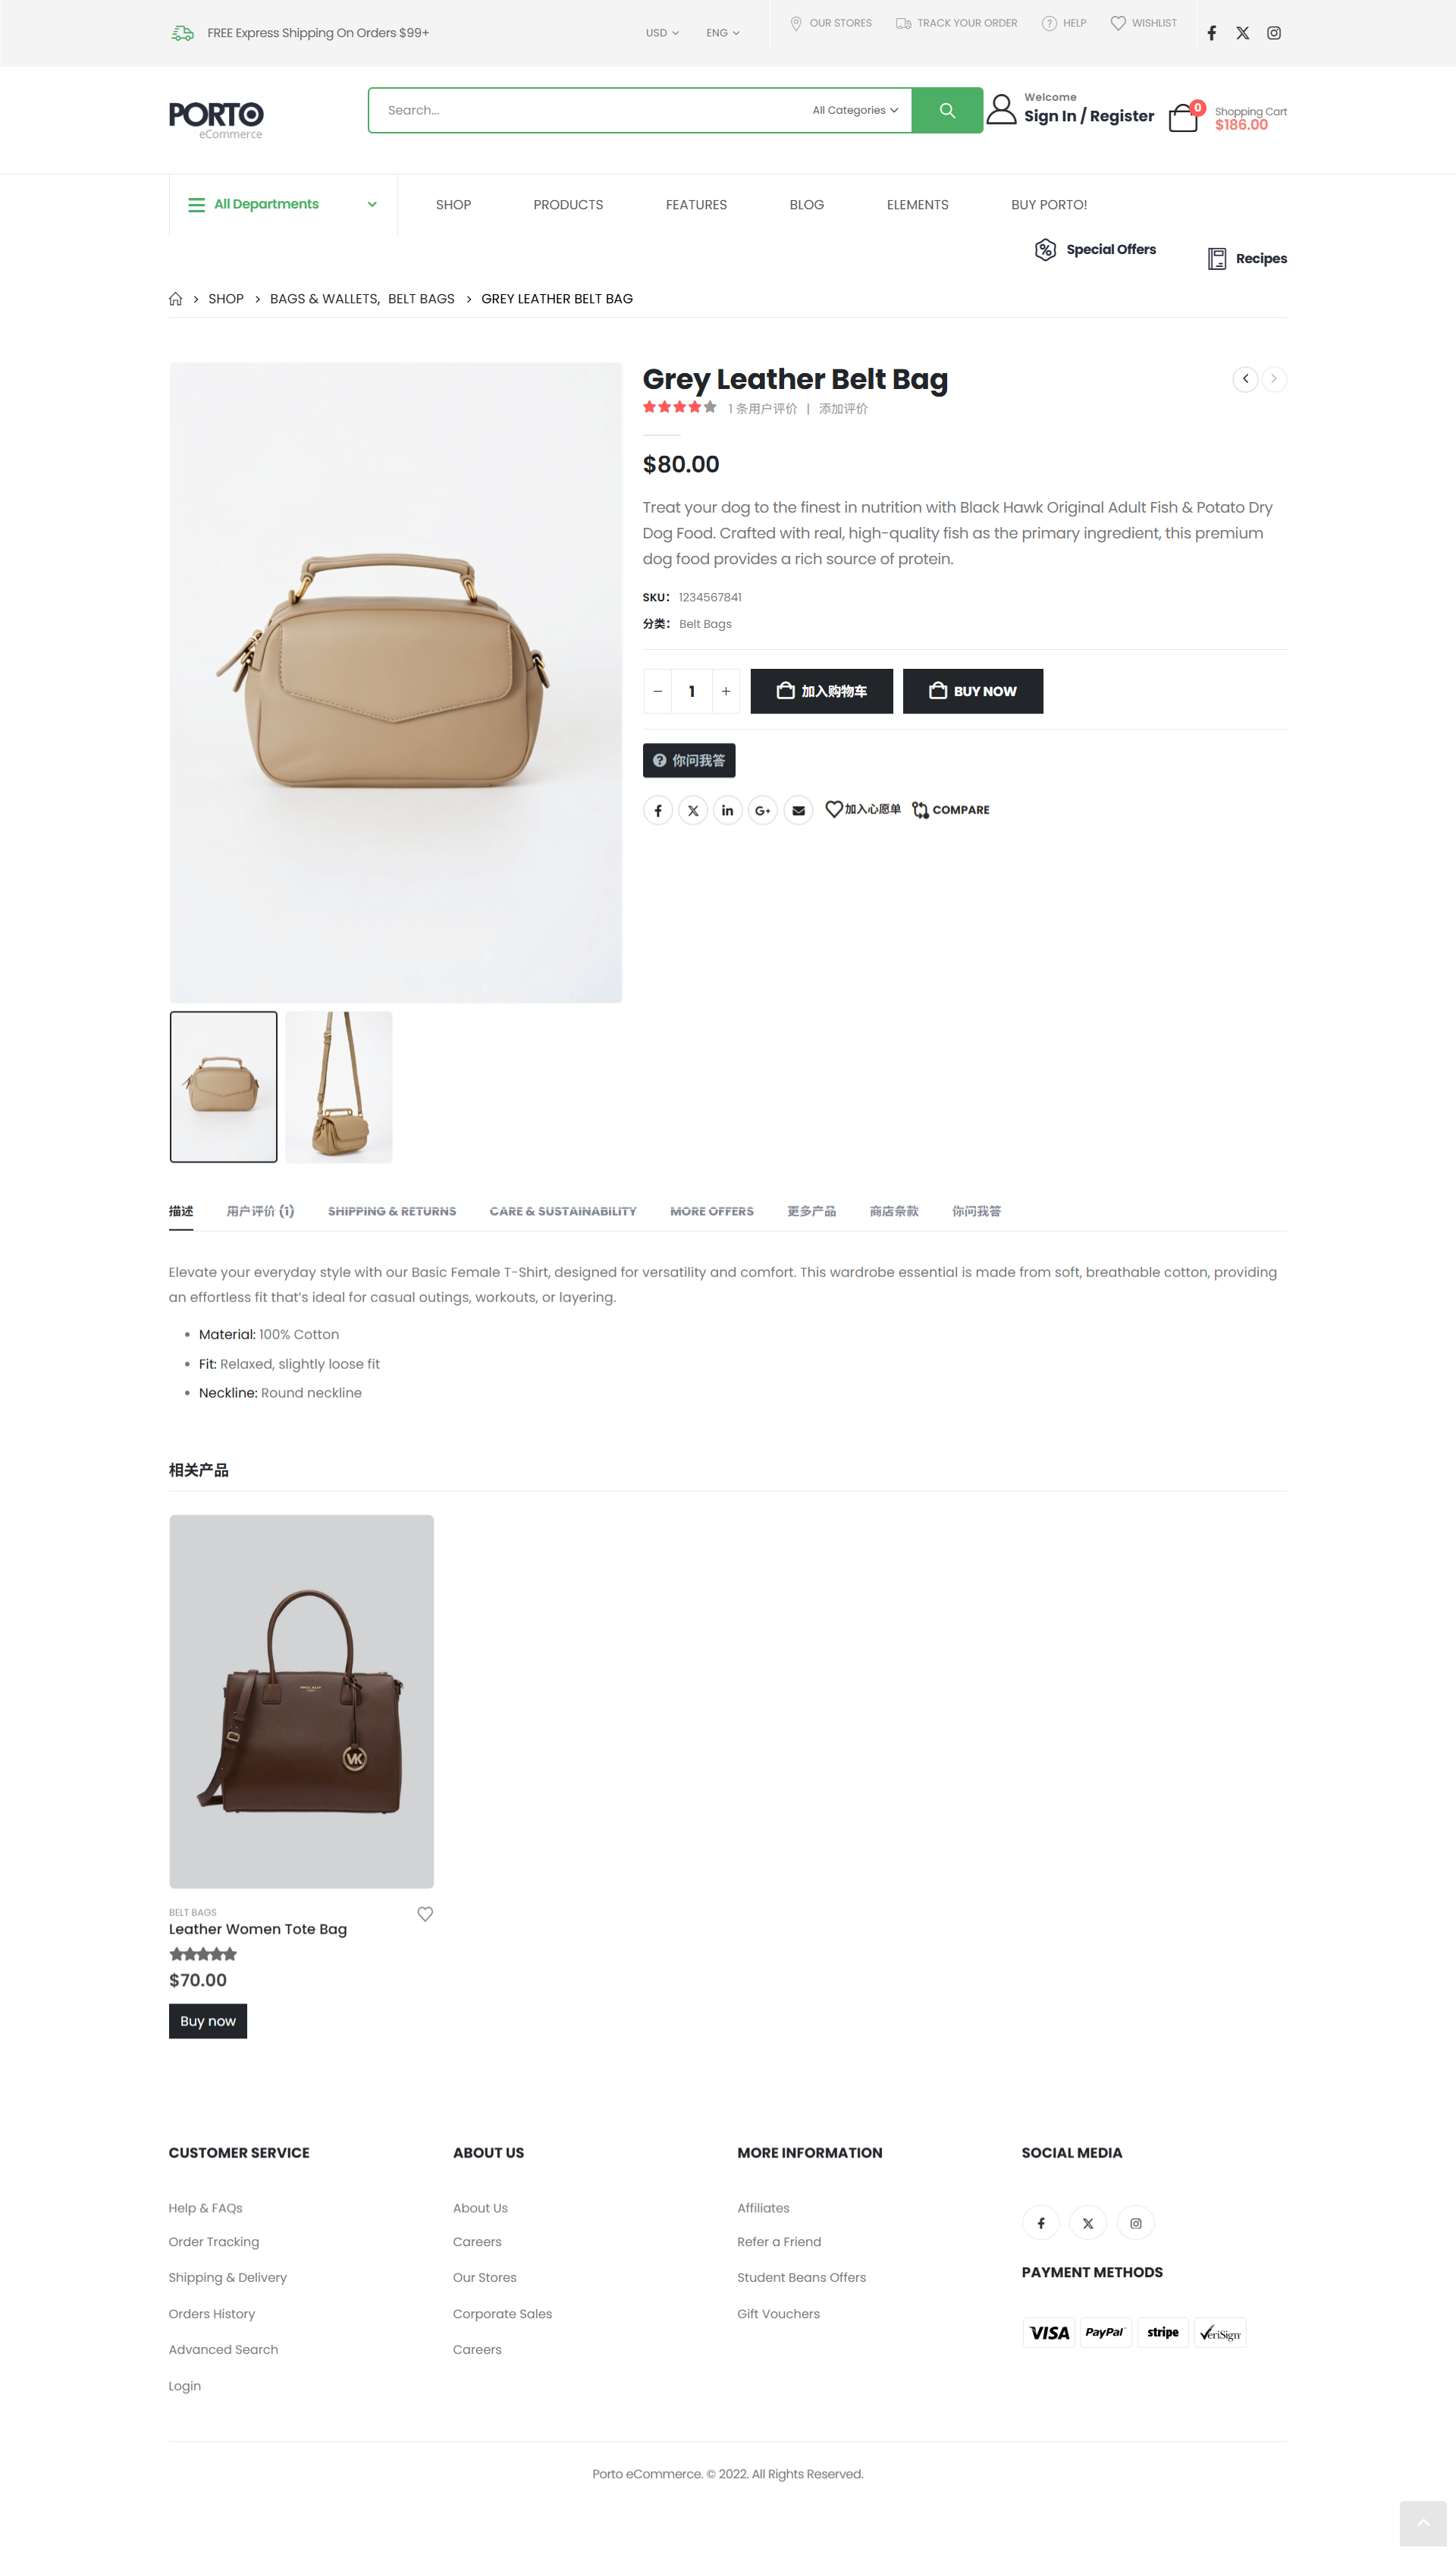The width and height of the screenshot is (1456, 2551).
Task: Select the second bag thumbnail image
Action: click(339, 1086)
